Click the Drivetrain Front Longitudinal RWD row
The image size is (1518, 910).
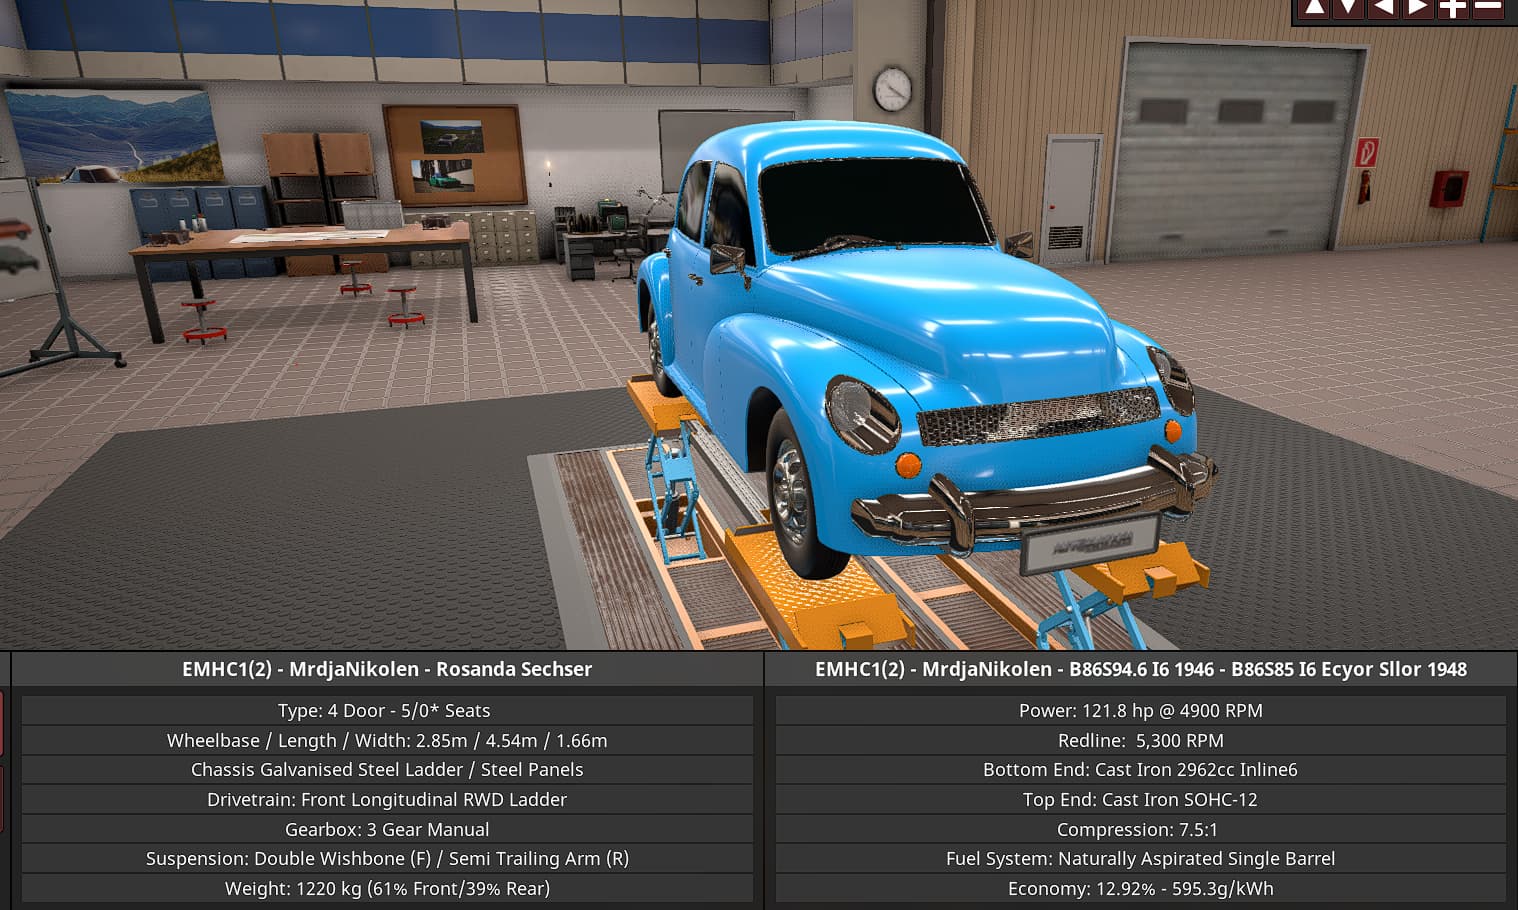click(x=387, y=800)
